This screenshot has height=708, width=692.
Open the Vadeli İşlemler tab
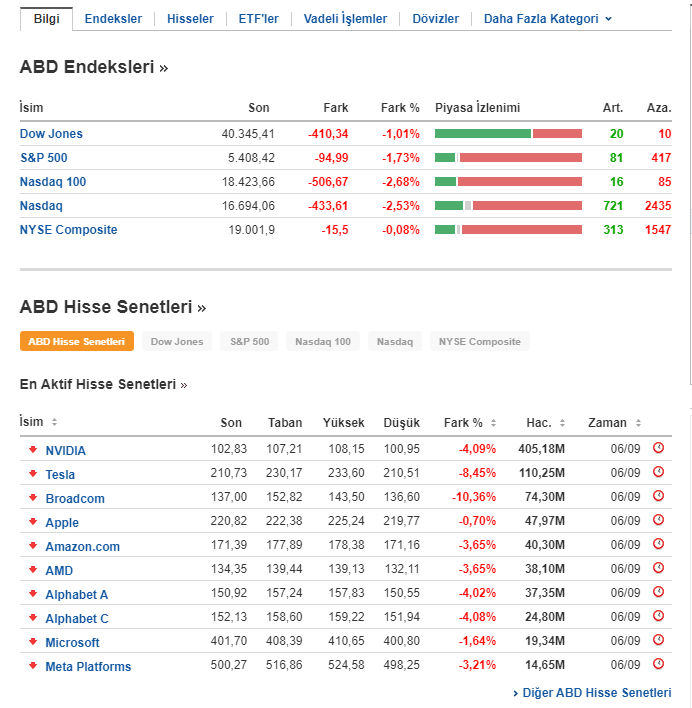(343, 19)
